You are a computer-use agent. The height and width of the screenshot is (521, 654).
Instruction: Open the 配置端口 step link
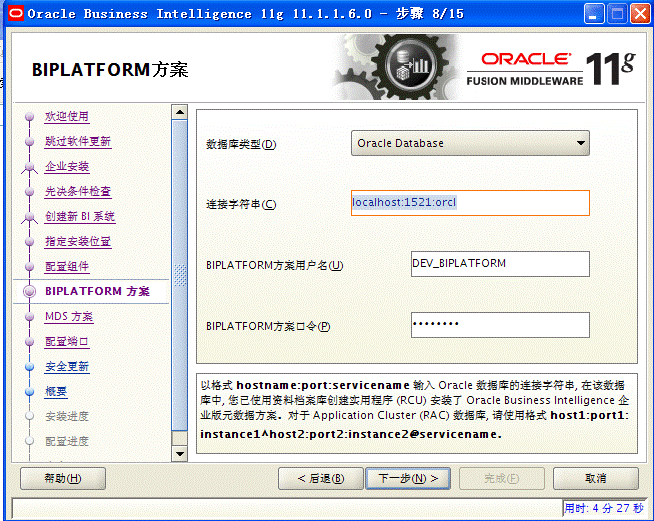click(x=67, y=342)
